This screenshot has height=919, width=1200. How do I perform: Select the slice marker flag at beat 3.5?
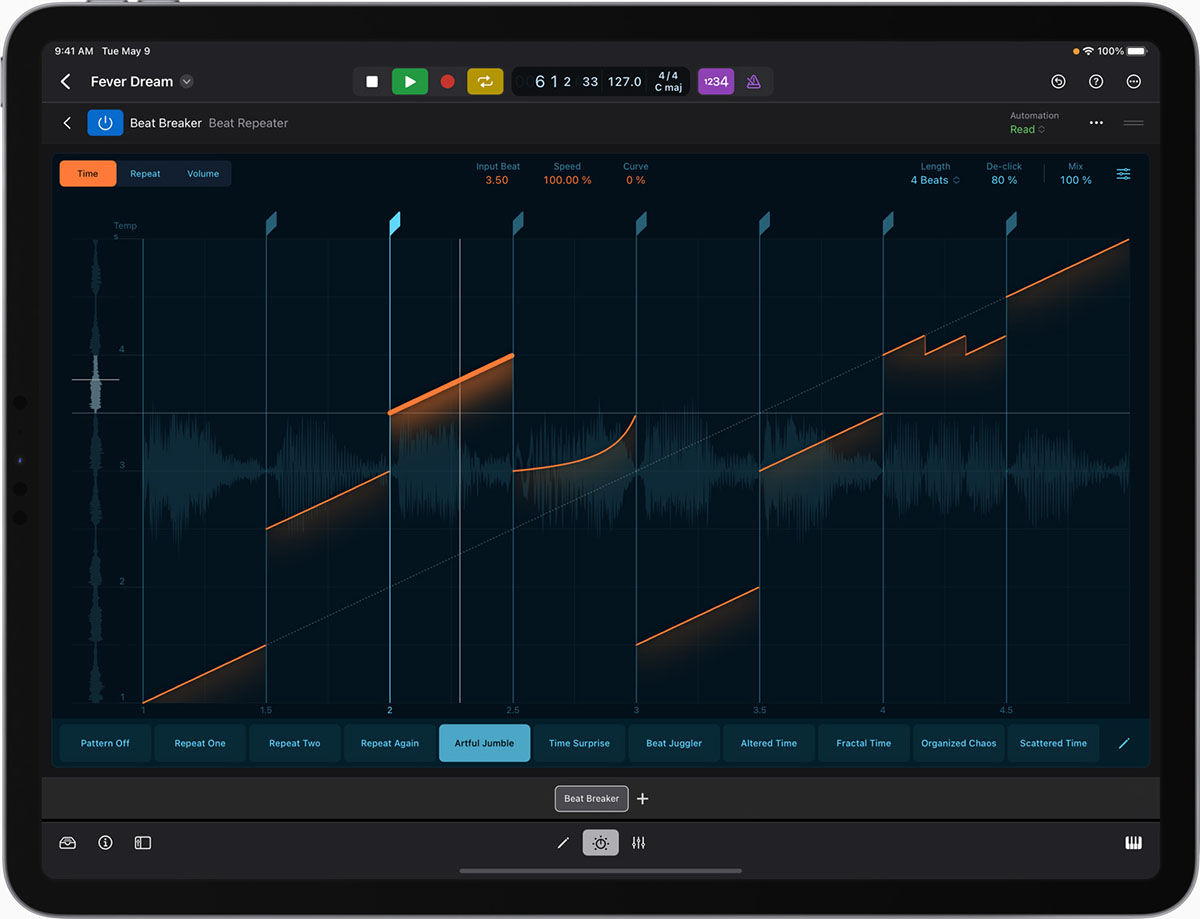tap(764, 223)
